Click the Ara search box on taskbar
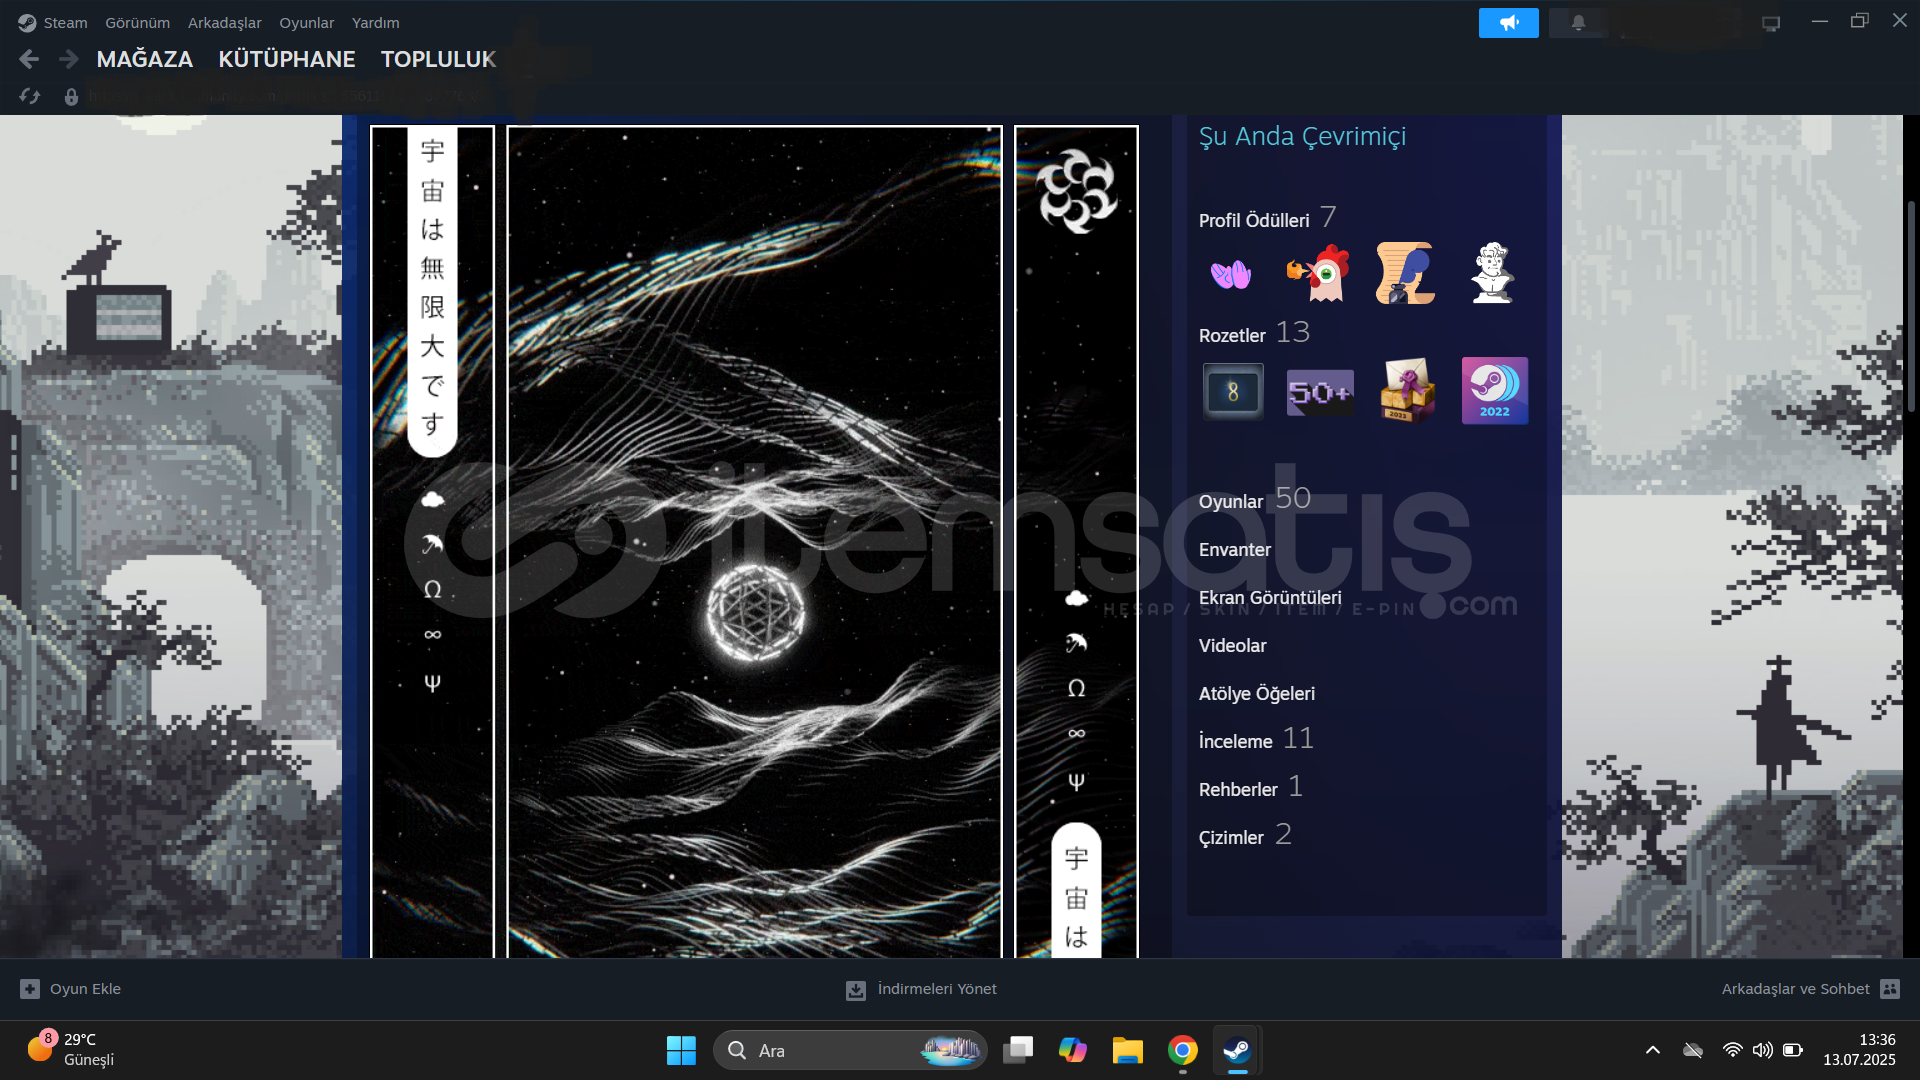 click(x=850, y=1050)
